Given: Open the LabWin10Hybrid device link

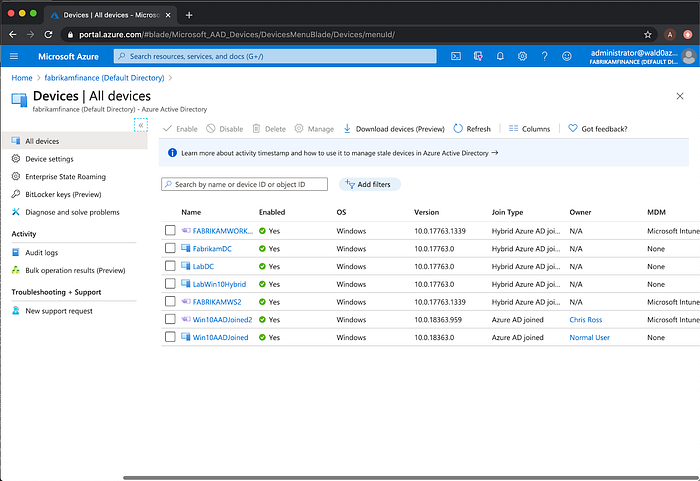Looking at the screenshot, I should (x=219, y=284).
